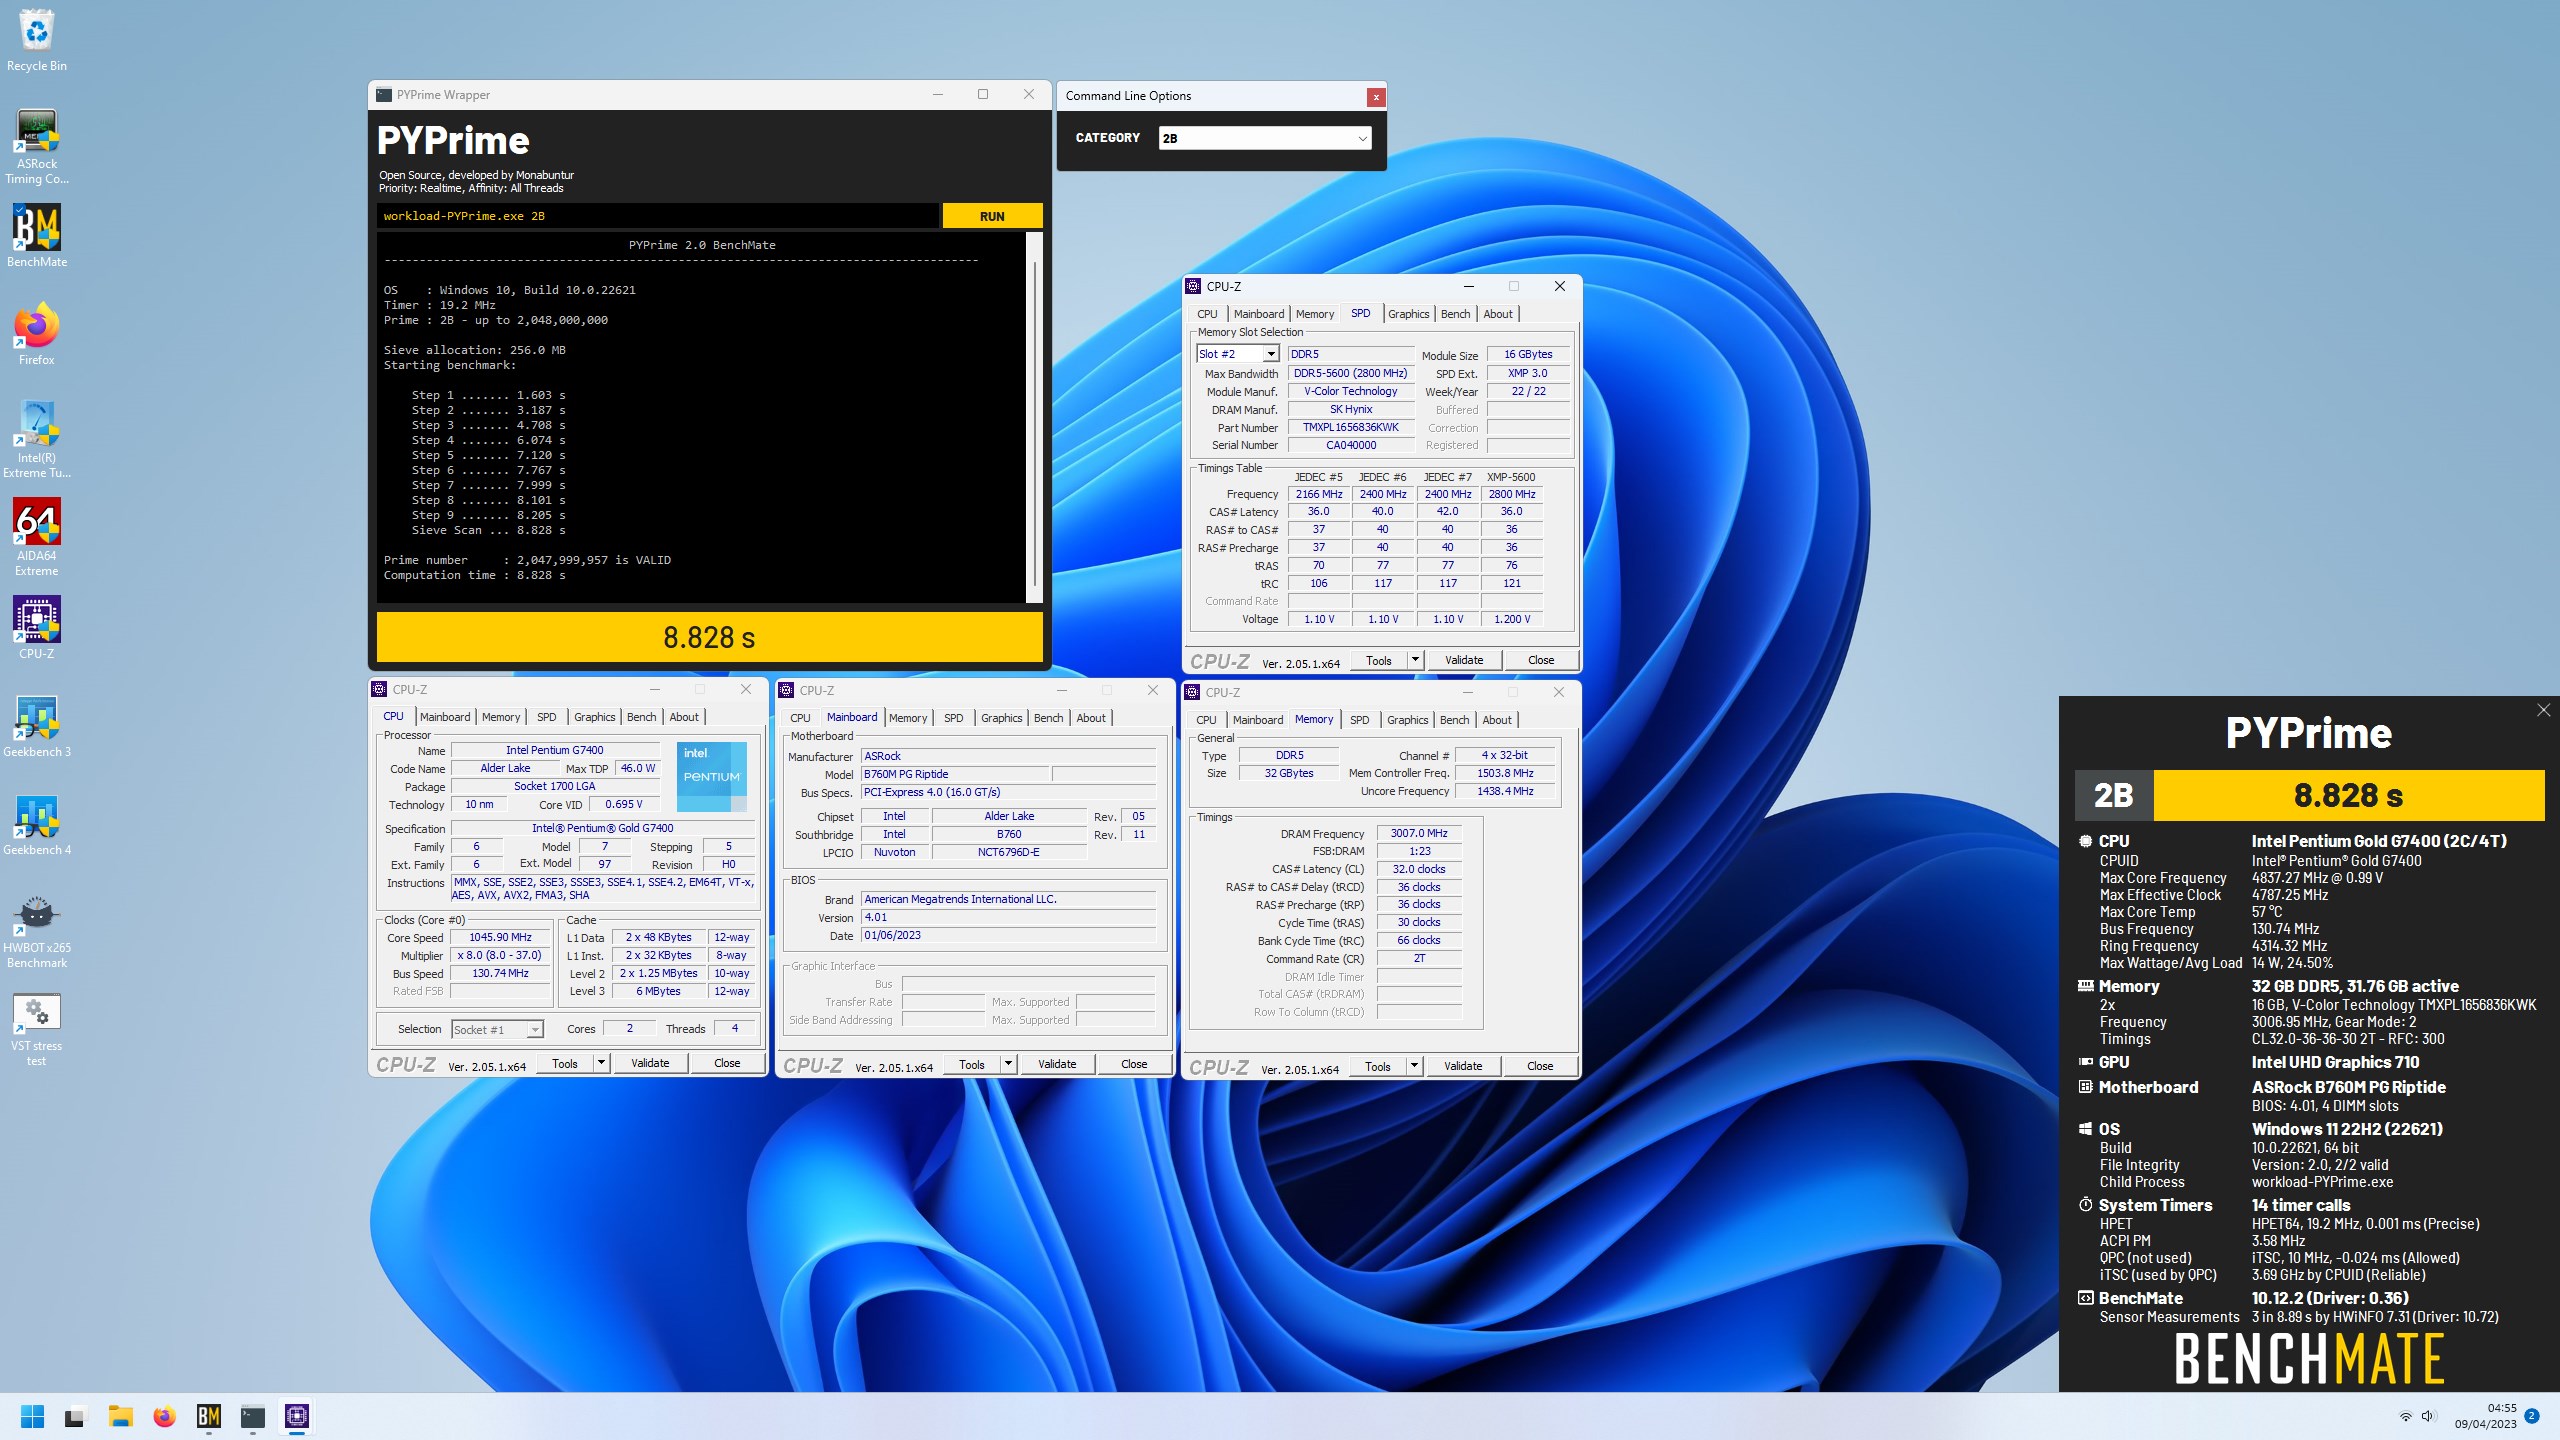Open the Windows Start menu
This screenshot has width=2560, height=1440.
[32, 1416]
